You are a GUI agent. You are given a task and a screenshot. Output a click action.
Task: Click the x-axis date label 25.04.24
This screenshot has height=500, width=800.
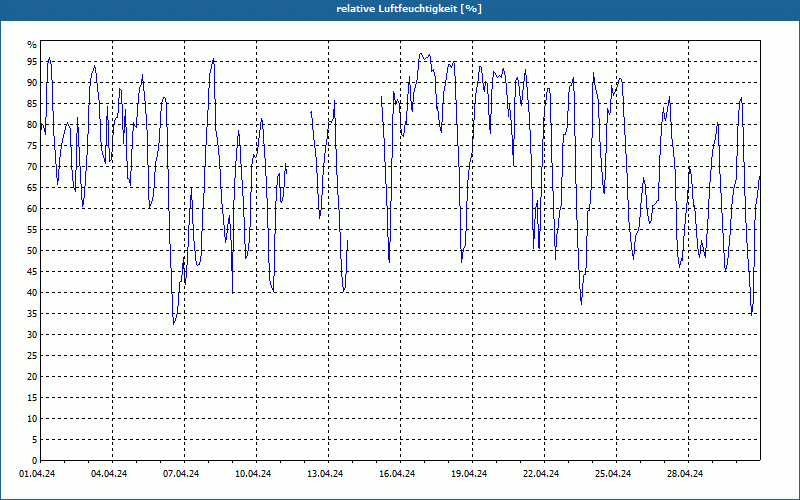612,474
